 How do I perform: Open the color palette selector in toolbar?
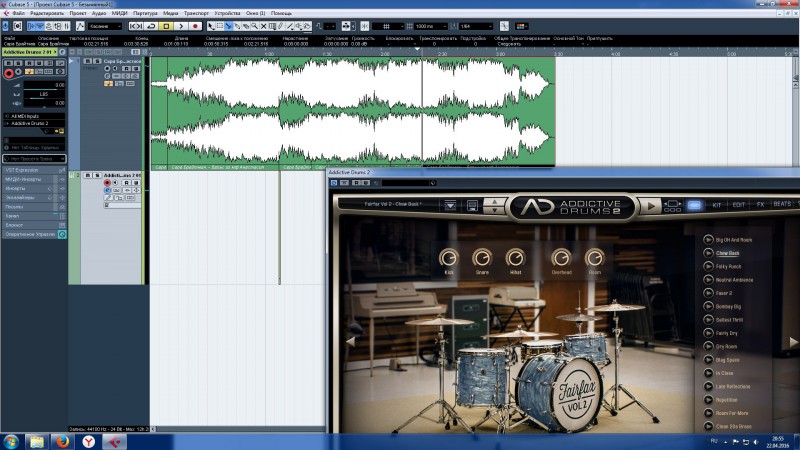521,26
